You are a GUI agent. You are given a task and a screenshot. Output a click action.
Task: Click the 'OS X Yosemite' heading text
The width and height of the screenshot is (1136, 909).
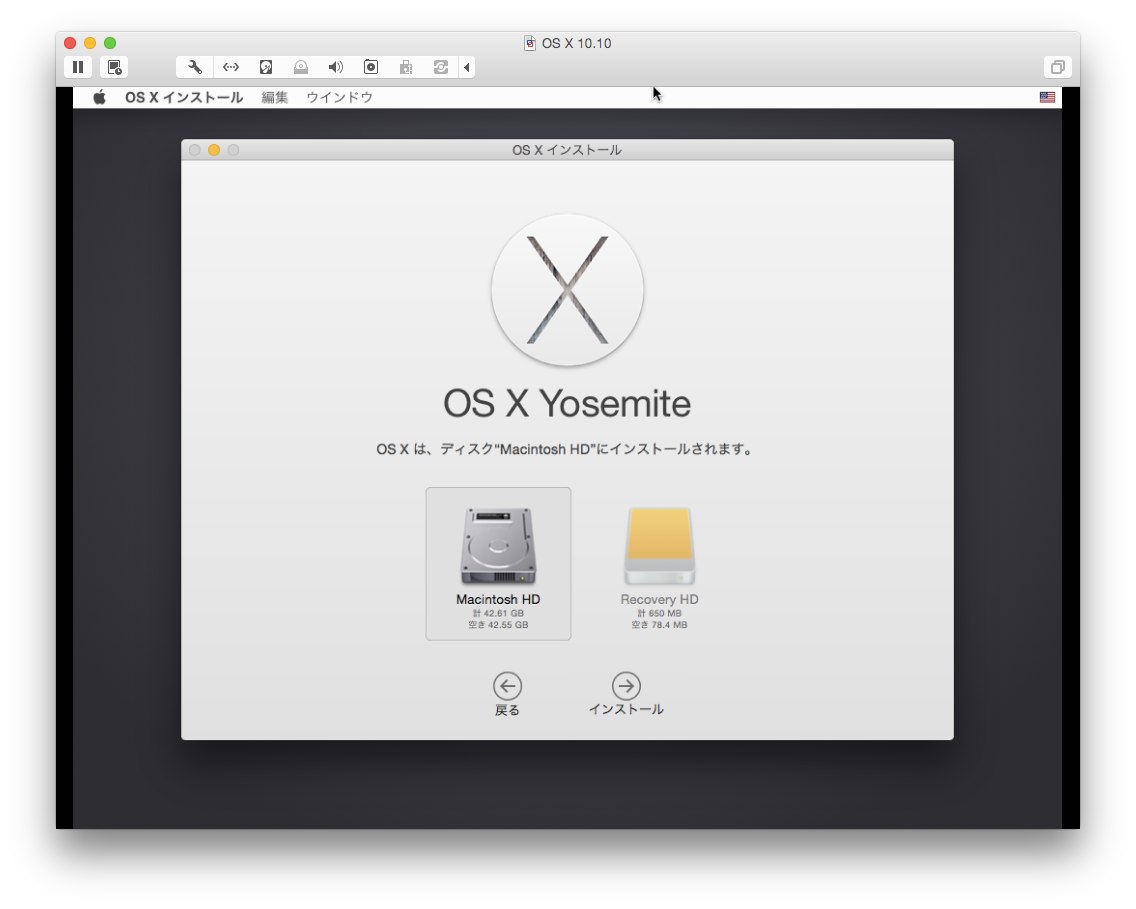567,403
